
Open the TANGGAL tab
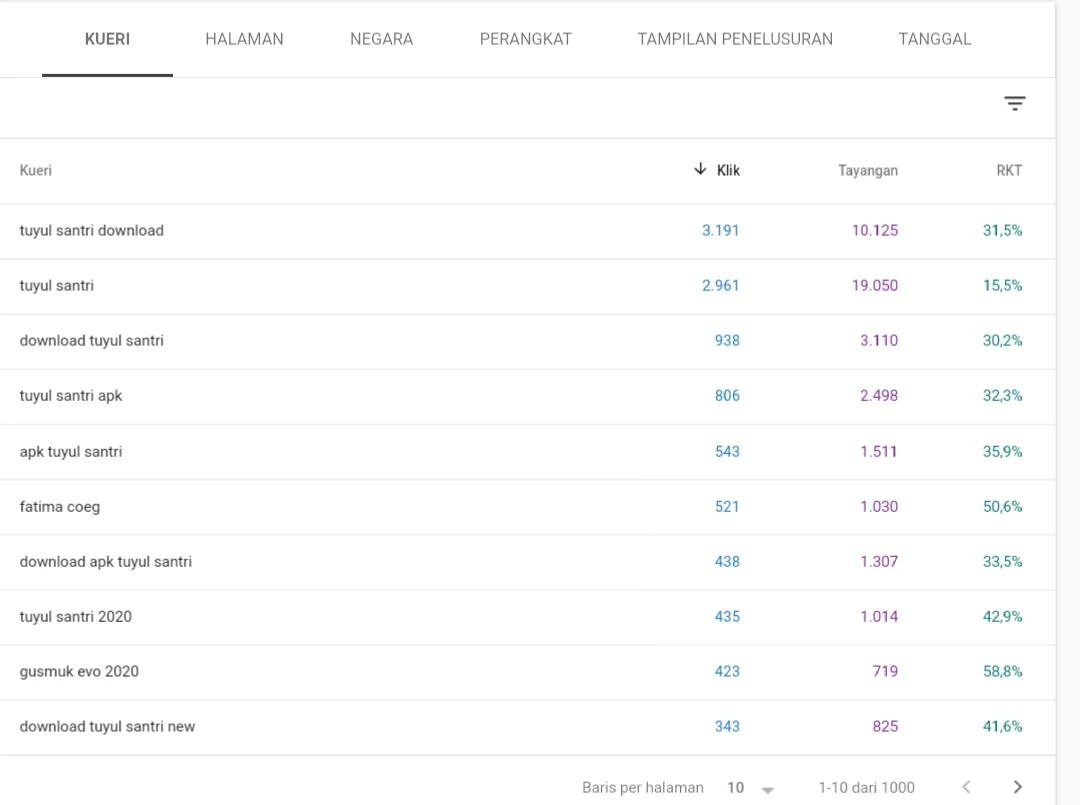pyautogui.click(x=935, y=39)
